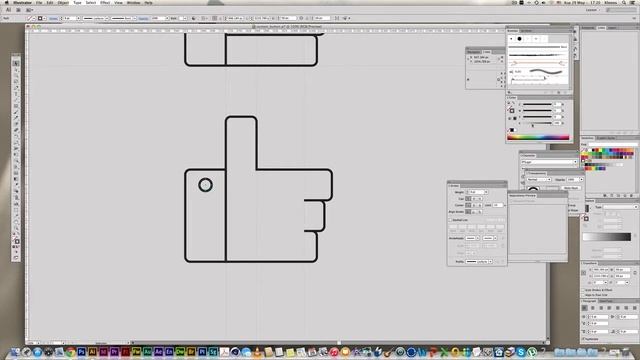Image resolution: width=640 pixels, height=360 pixels.
Task: Open Weight dropdown in Stroke panel
Action: coord(486,192)
